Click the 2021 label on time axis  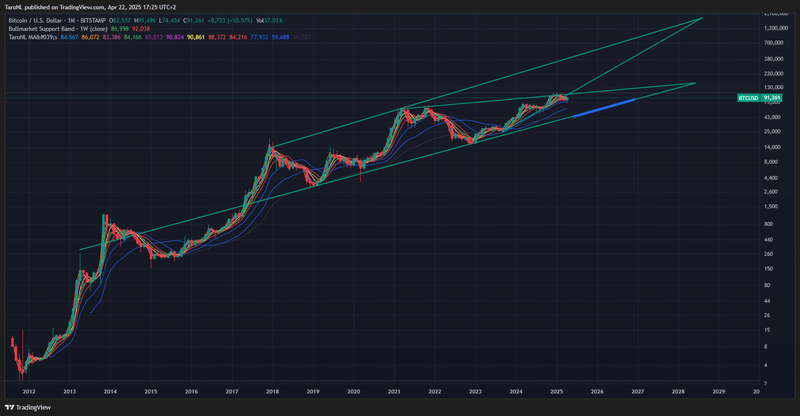[x=394, y=391]
